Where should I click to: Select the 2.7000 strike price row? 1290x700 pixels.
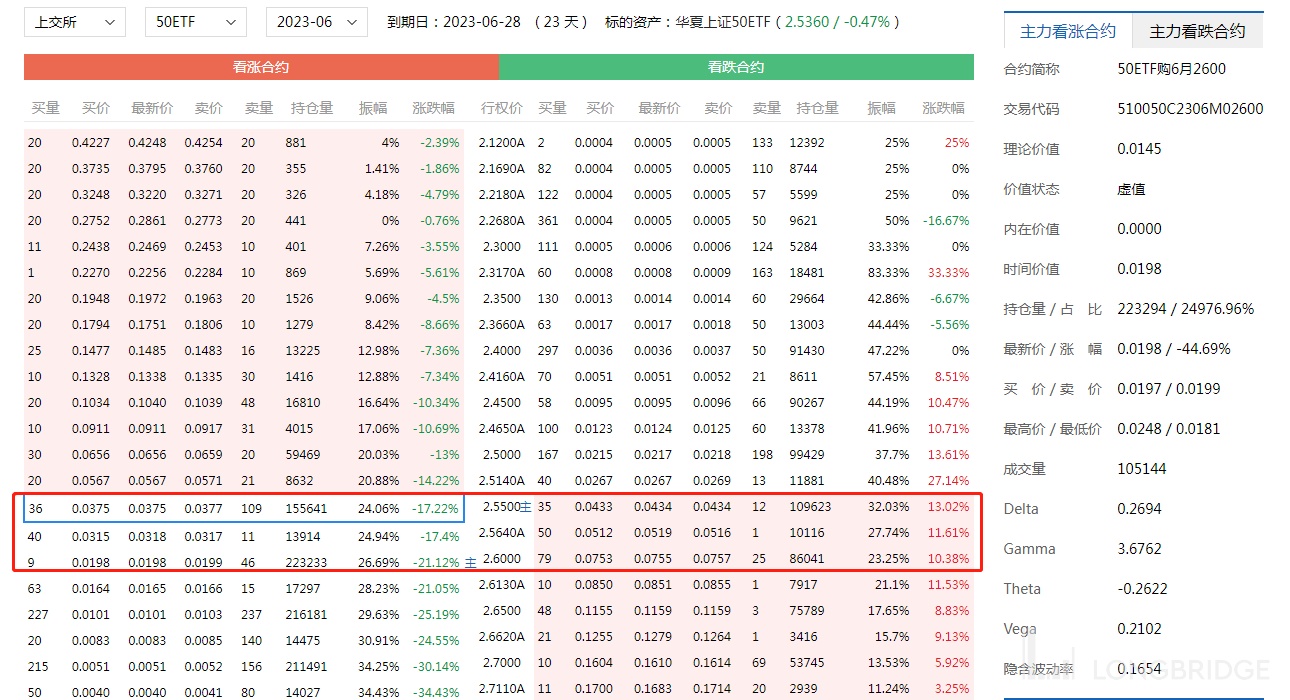click(501, 663)
